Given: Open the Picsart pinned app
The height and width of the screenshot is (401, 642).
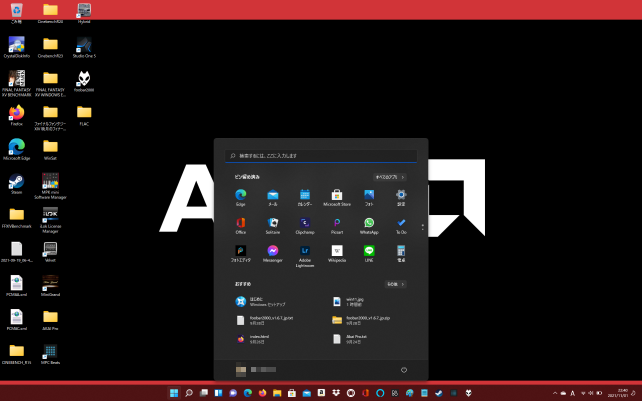Looking at the screenshot, I should 337,225.
